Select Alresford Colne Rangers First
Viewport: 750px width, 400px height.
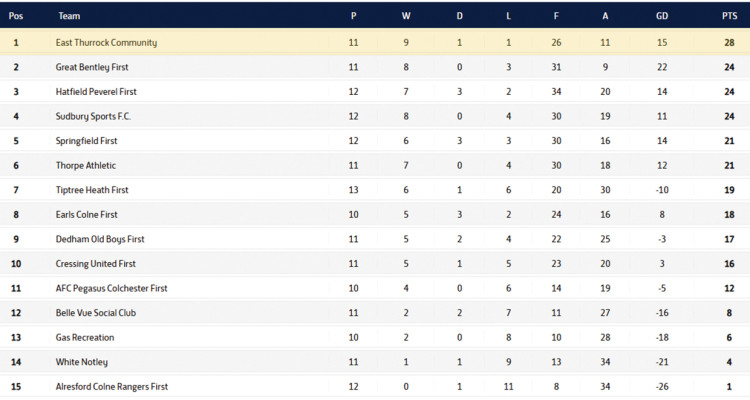(112, 386)
